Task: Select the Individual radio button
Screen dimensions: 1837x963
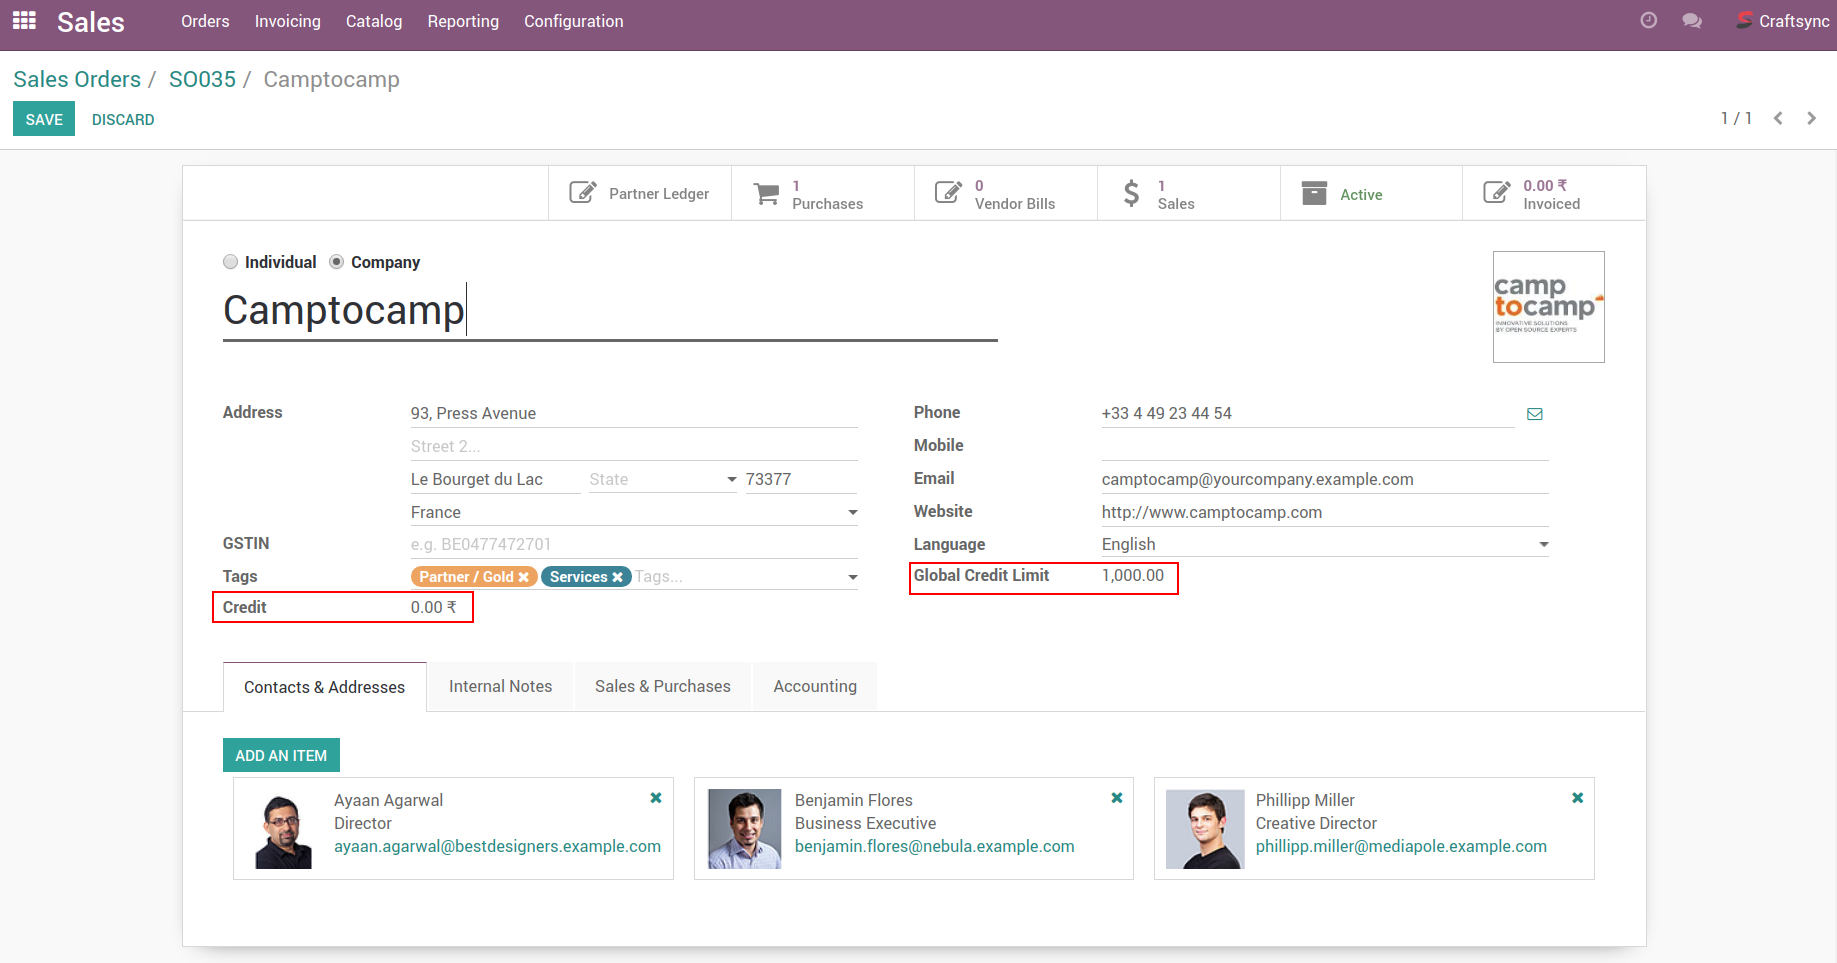Action: point(231,262)
